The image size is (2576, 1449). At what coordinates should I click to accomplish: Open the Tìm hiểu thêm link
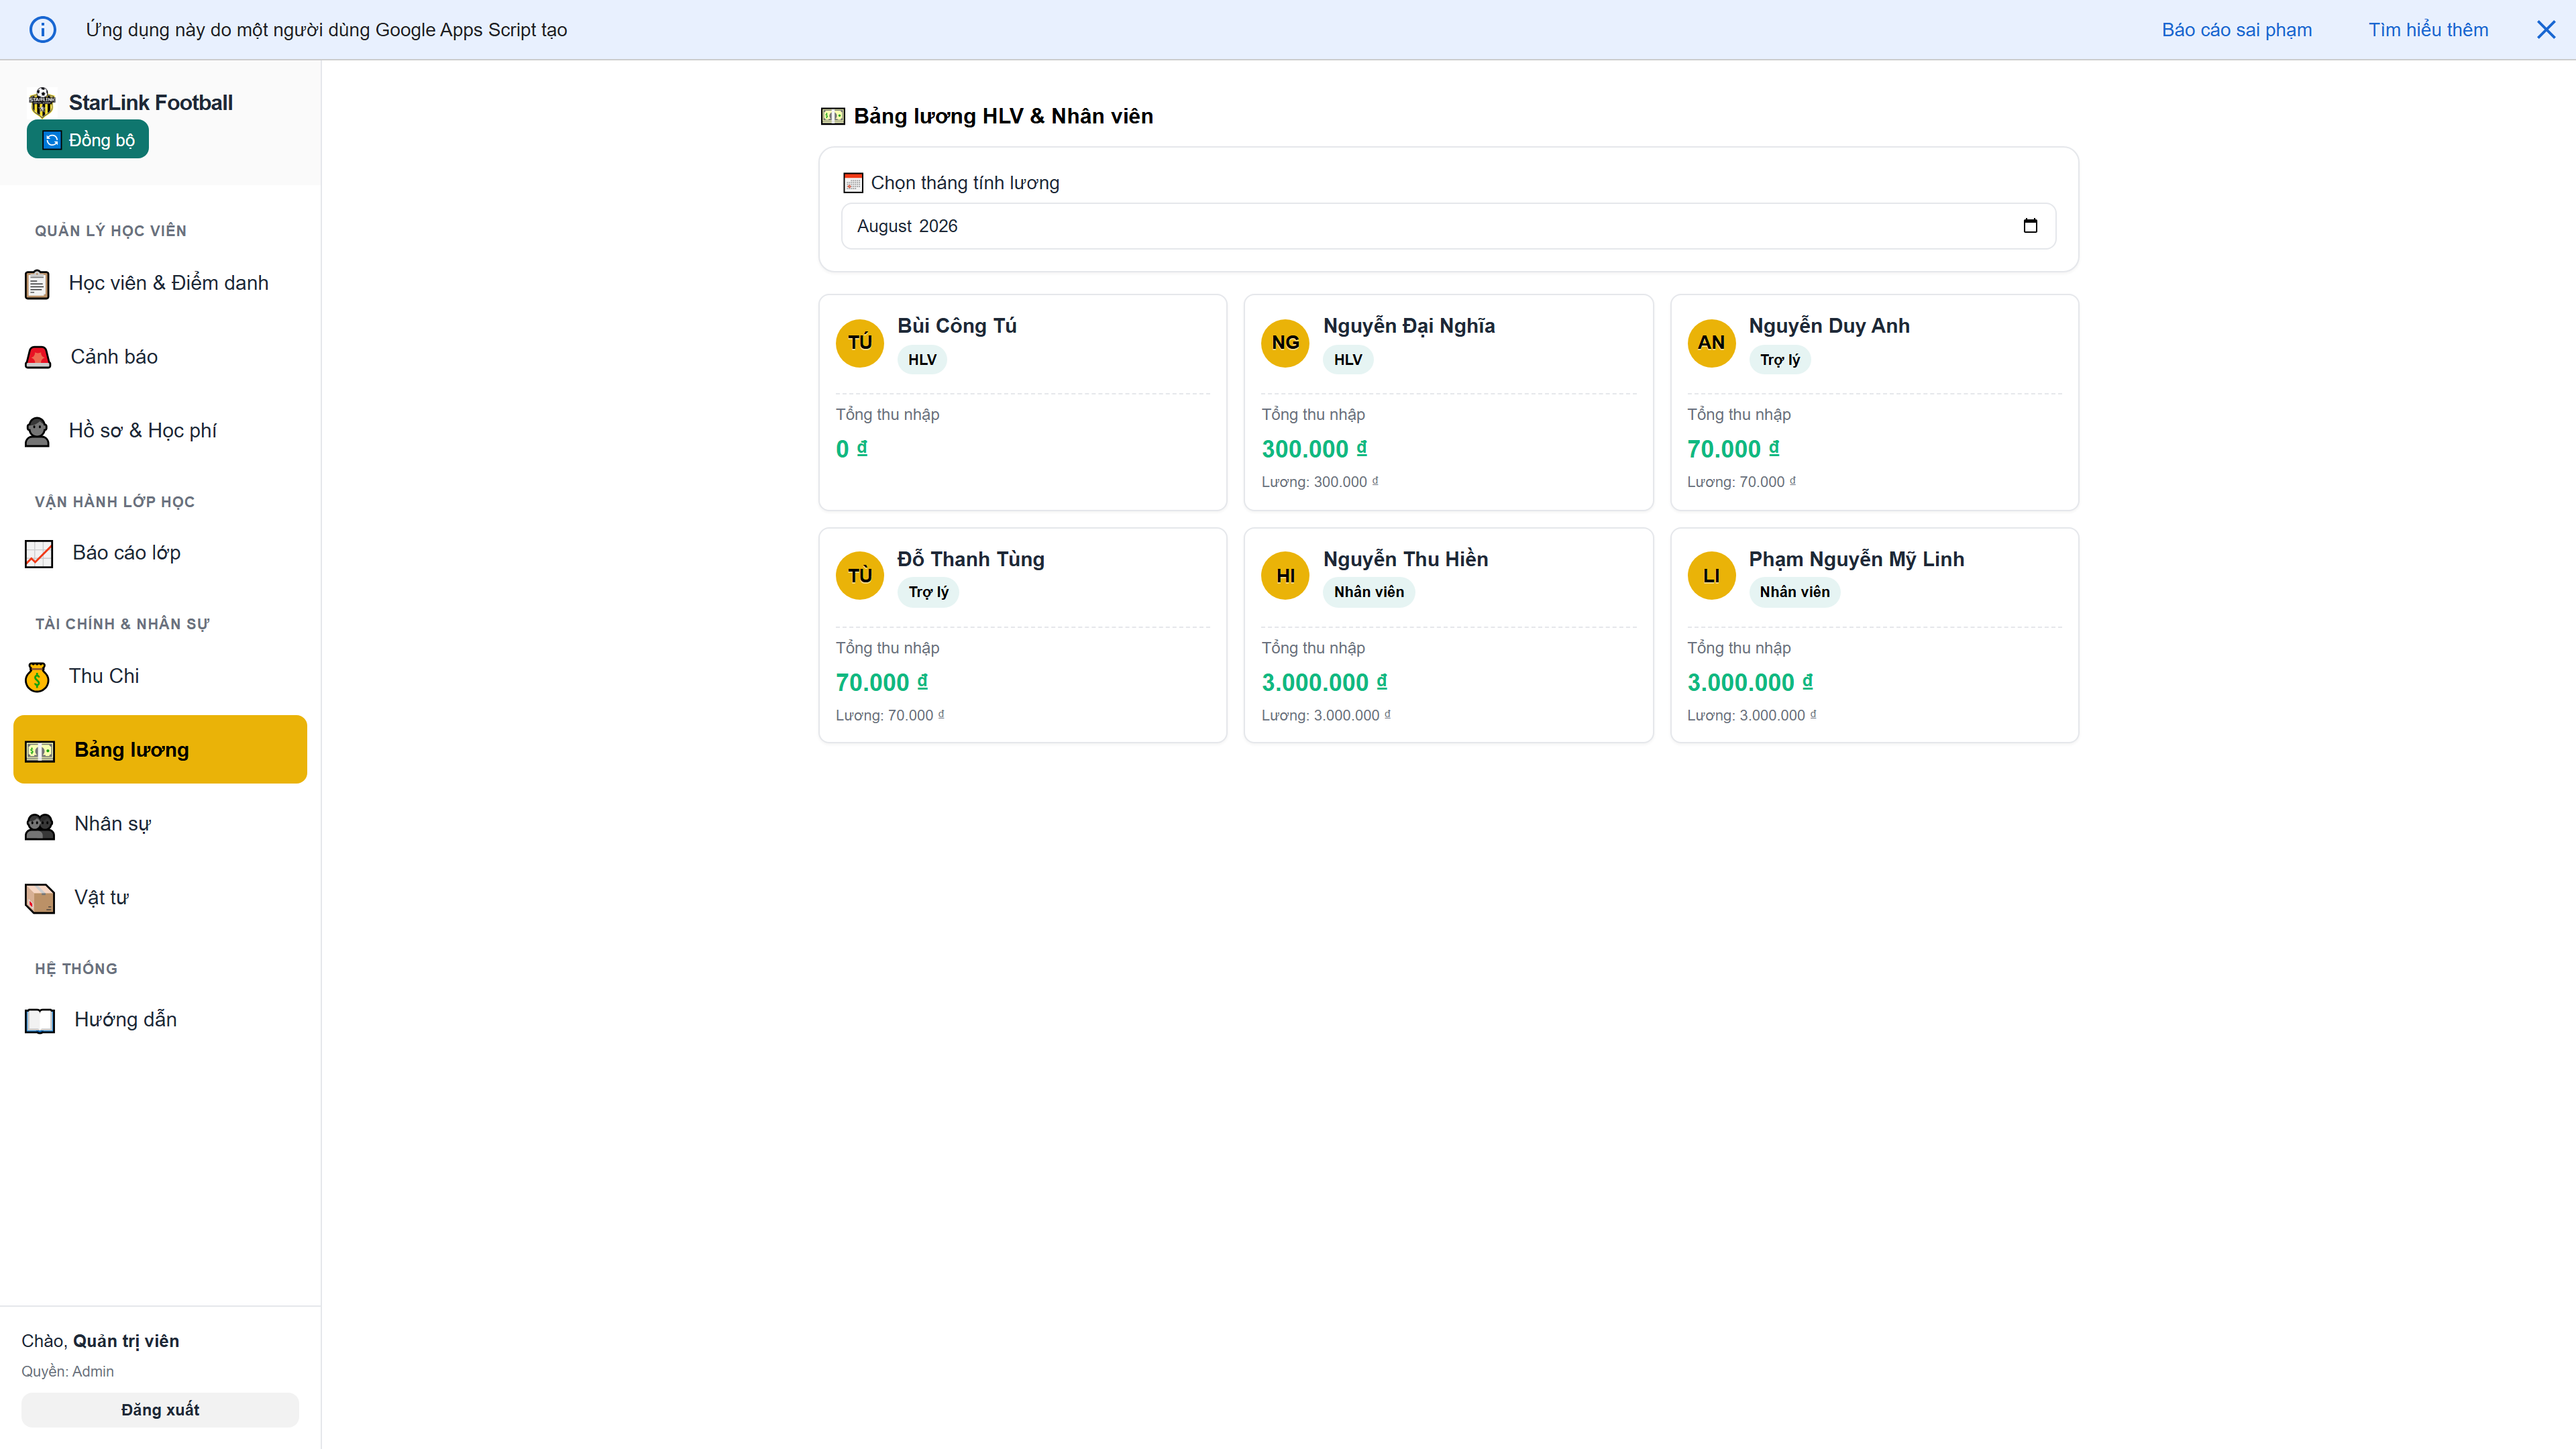pyautogui.click(x=2428, y=29)
